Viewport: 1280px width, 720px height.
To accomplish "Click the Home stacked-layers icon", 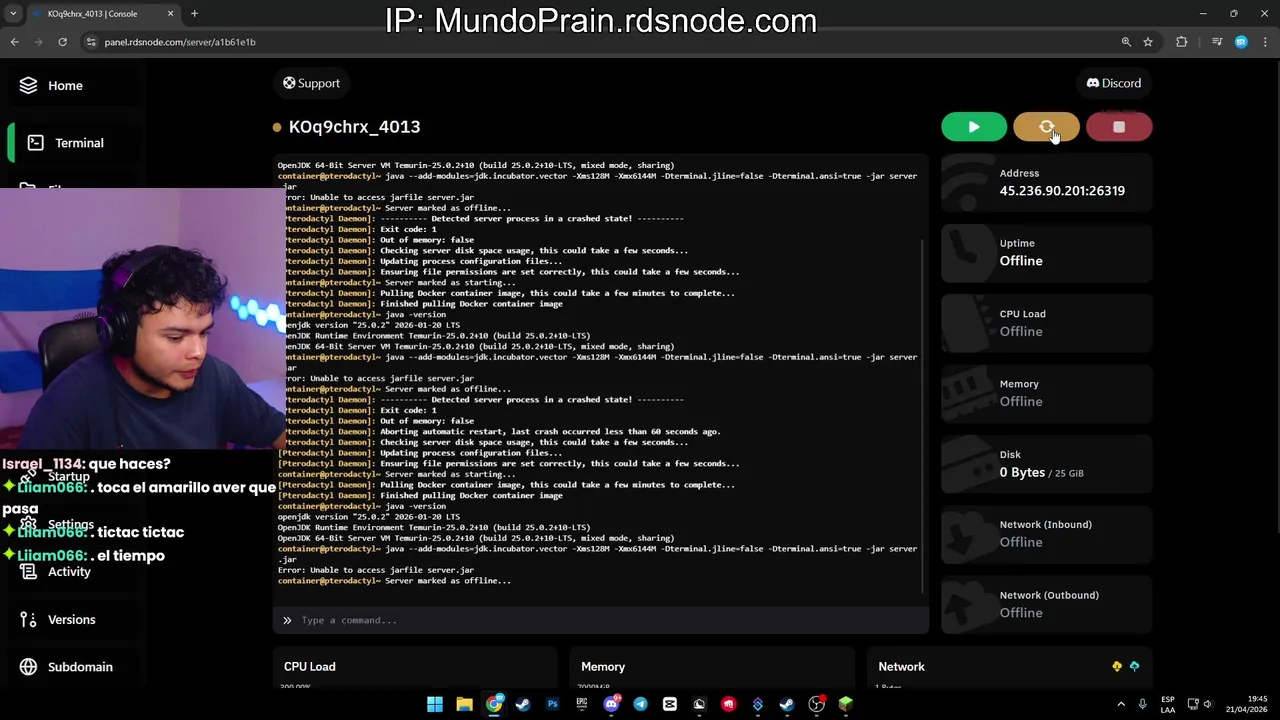I will [x=28, y=86].
